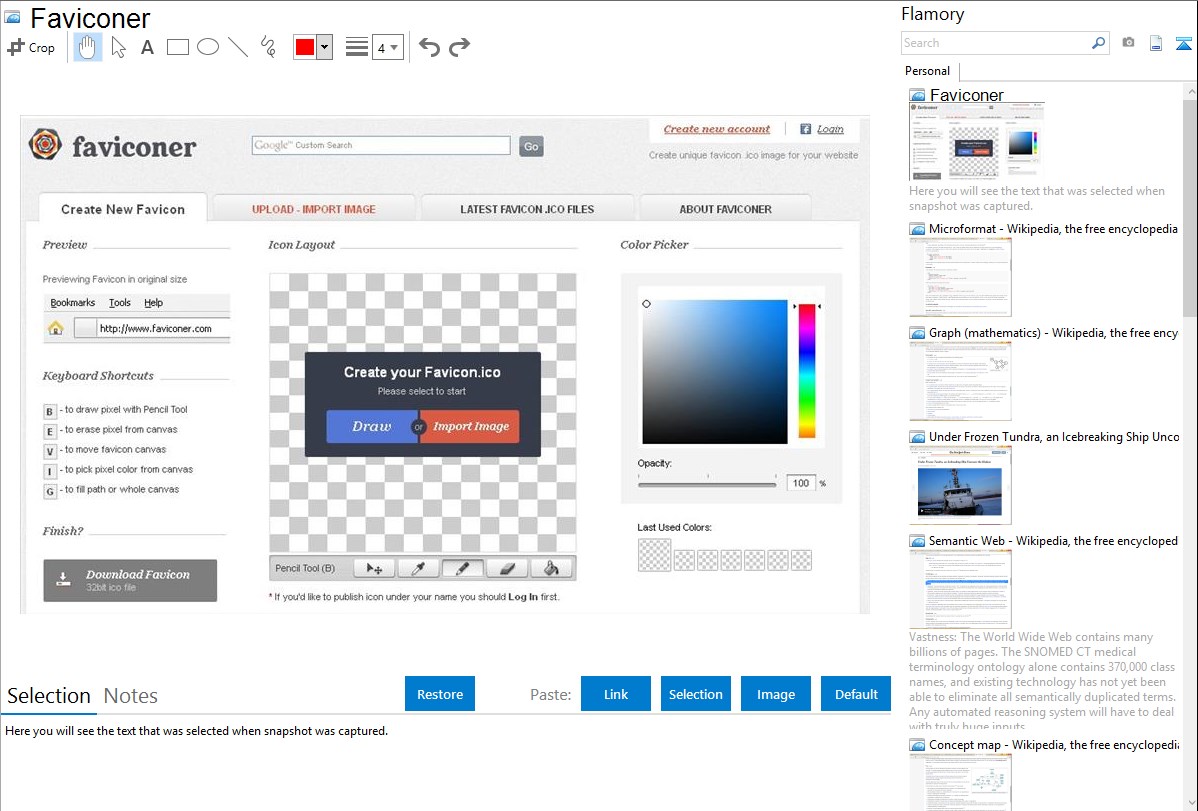Click the Paste Selection button

pyautogui.click(x=695, y=694)
